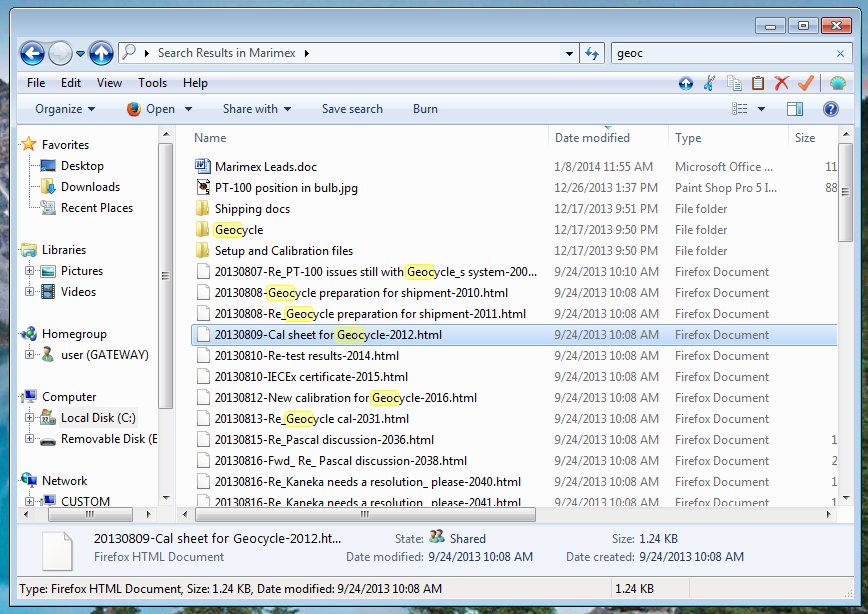Click the blue Back navigation arrow

tap(32, 53)
